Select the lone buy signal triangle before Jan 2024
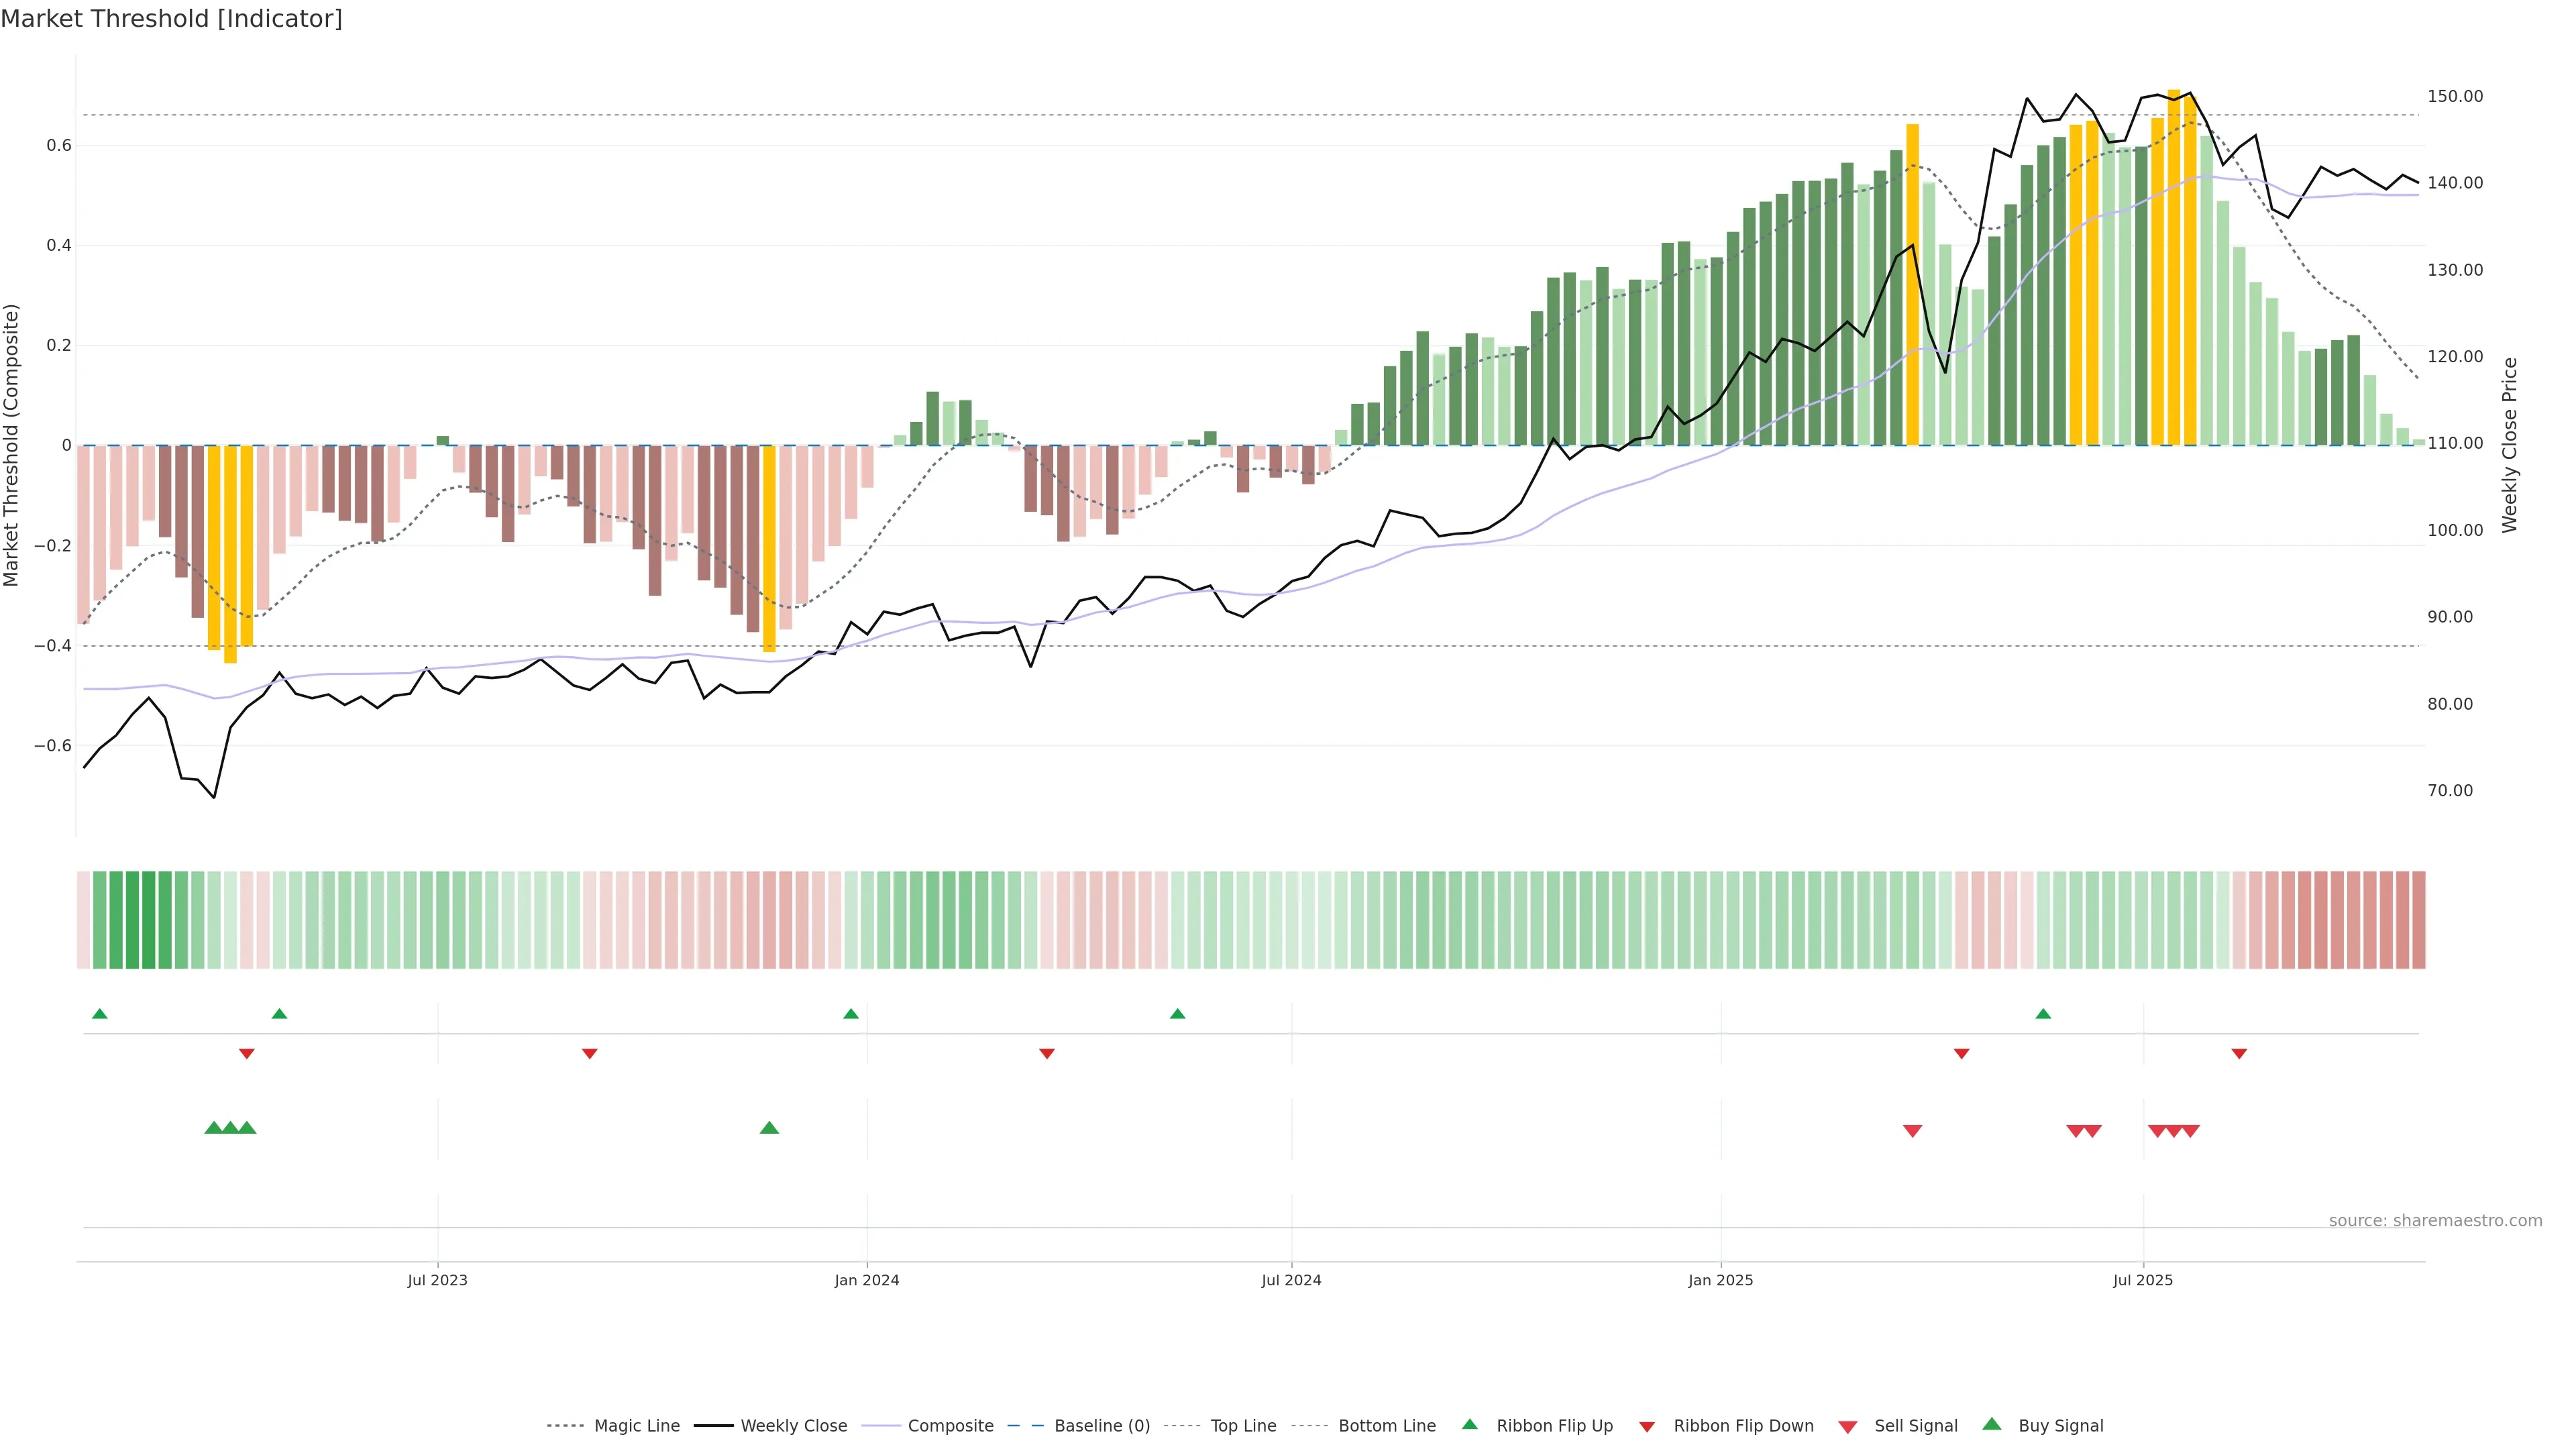This screenshot has height=1449, width=2576. click(769, 1128)
